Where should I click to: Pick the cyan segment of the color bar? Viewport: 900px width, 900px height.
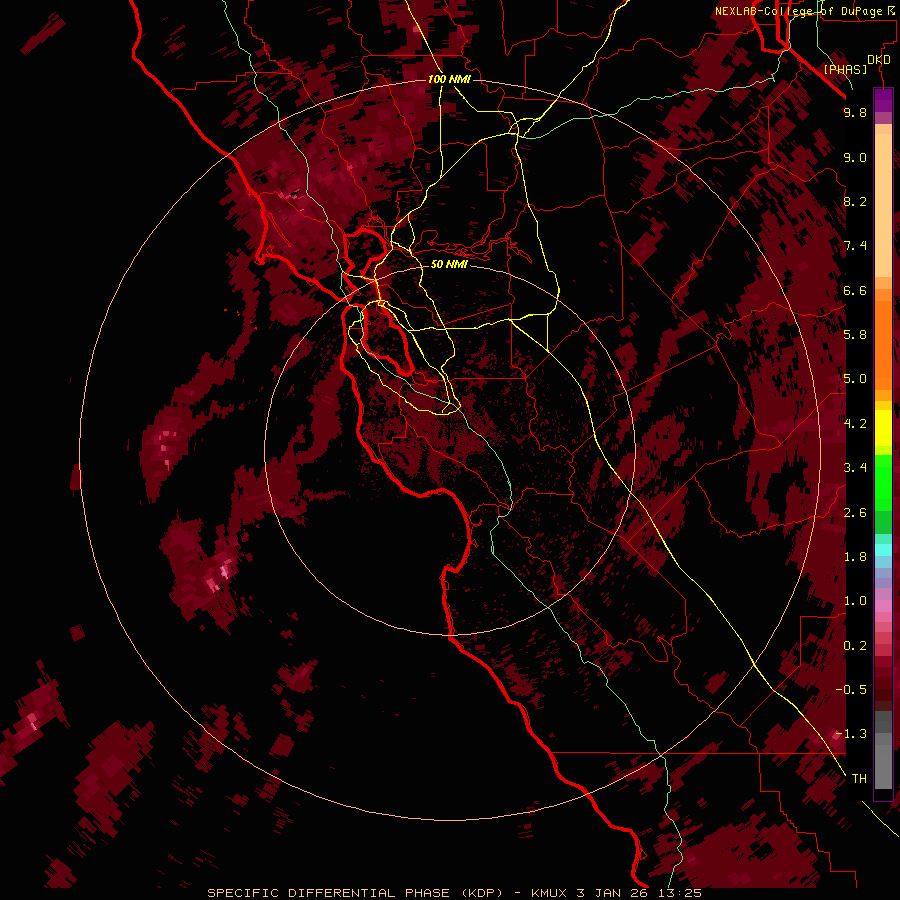coord(883,550)
